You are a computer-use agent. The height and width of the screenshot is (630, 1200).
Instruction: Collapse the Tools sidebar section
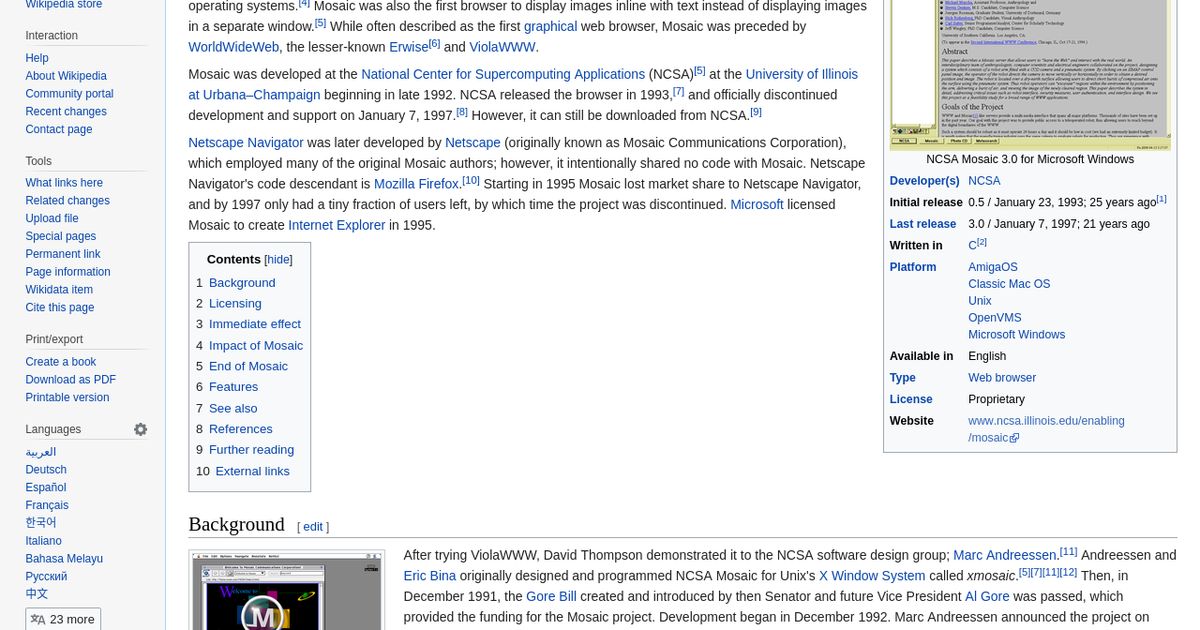click(38, 161)
